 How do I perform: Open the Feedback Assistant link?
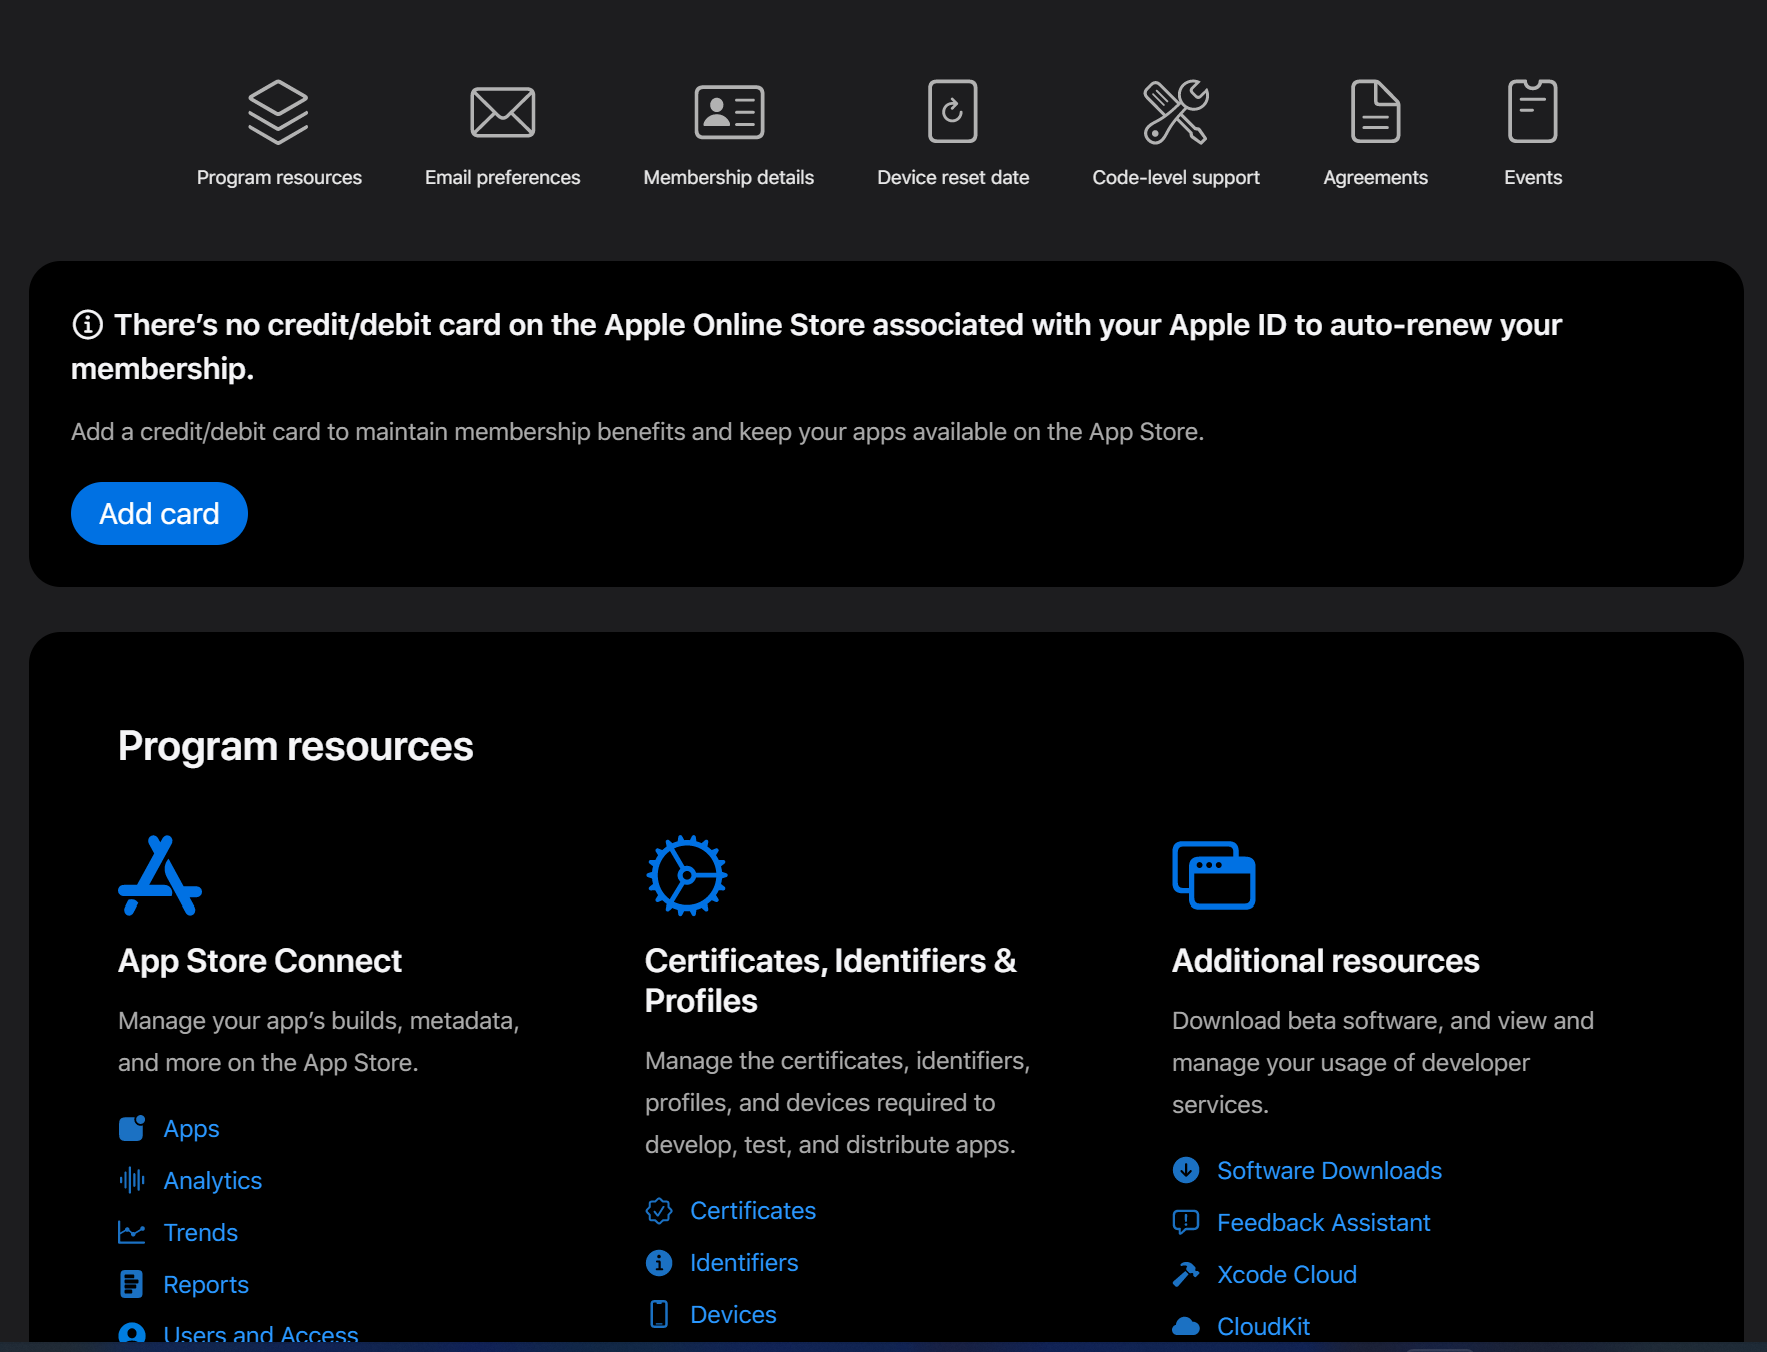pos(1323,1222)
